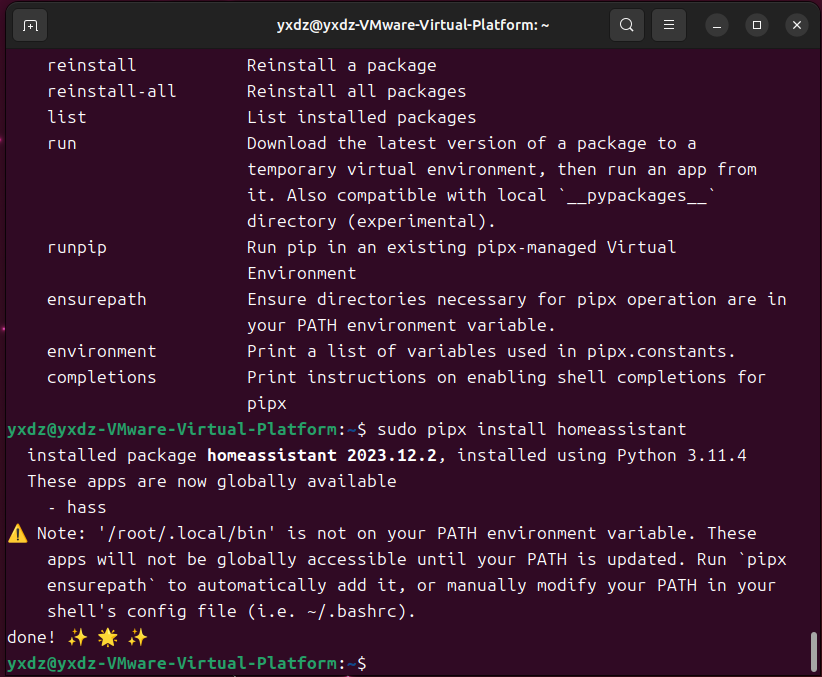Click the 'done!' text
This screenshot has height=677, width=822.
[31, 637]
